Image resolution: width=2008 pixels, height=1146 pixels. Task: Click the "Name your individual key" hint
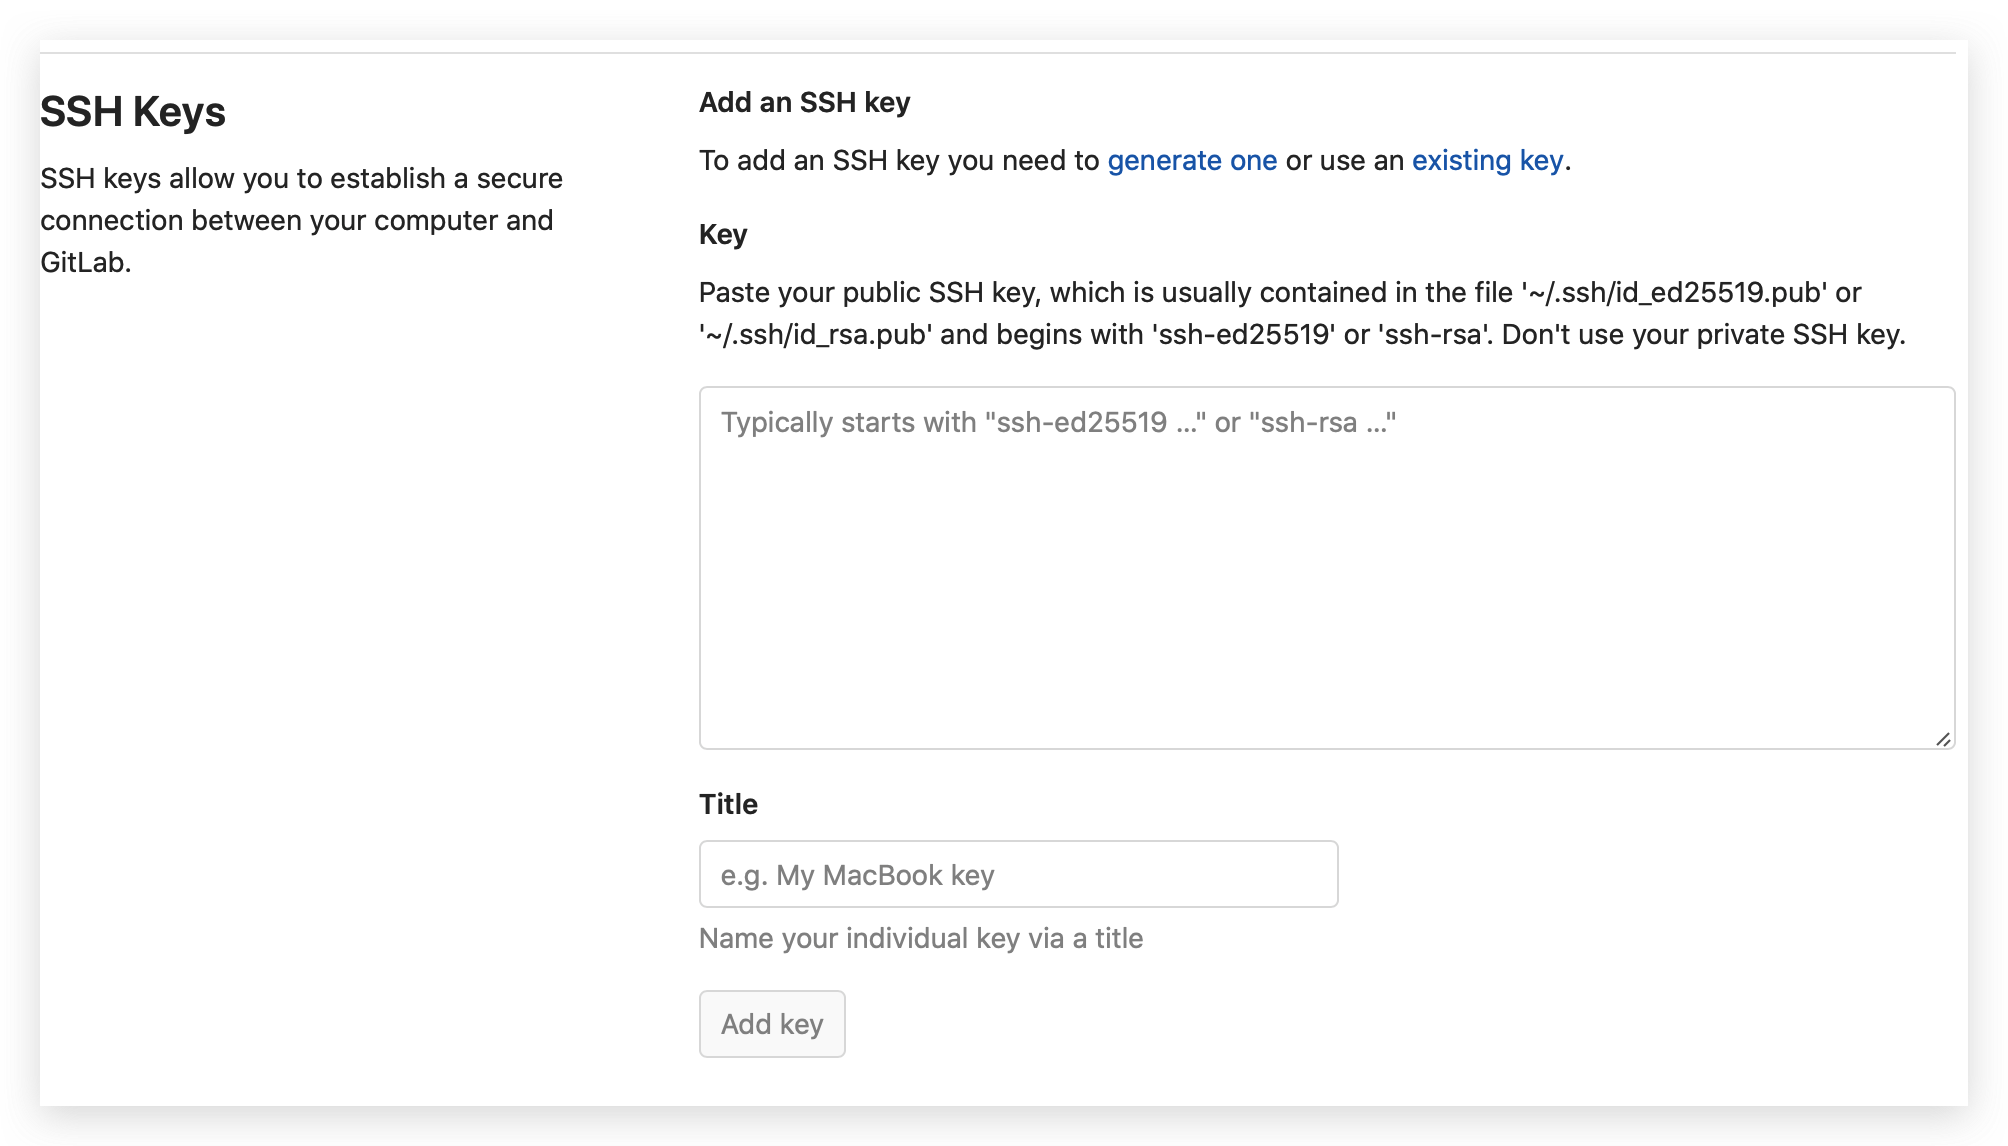tap(921, 938)
